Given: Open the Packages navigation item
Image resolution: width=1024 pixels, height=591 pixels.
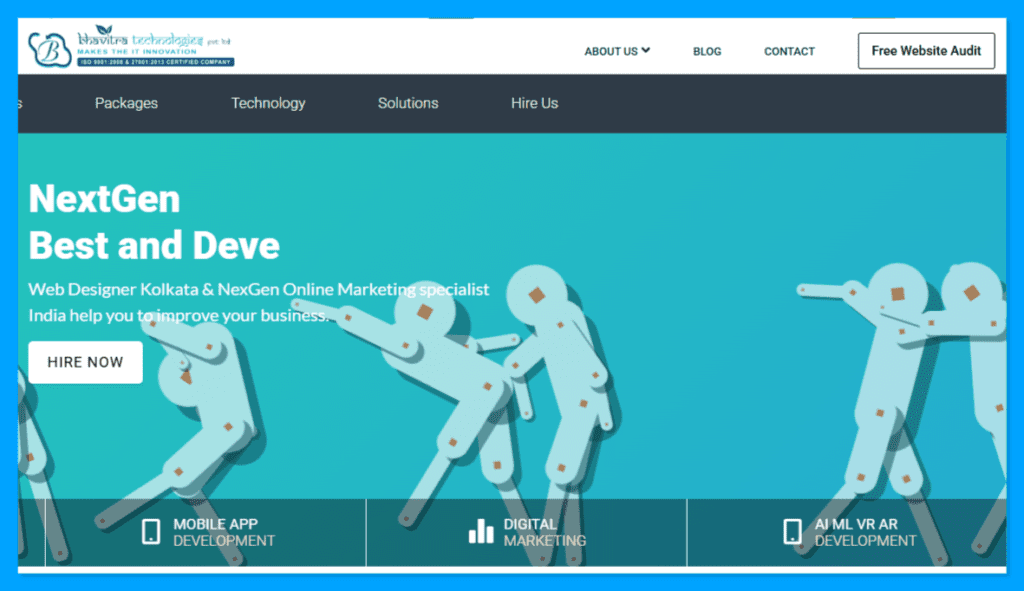Looking at the screenshot, I should [x=126, y=103].
